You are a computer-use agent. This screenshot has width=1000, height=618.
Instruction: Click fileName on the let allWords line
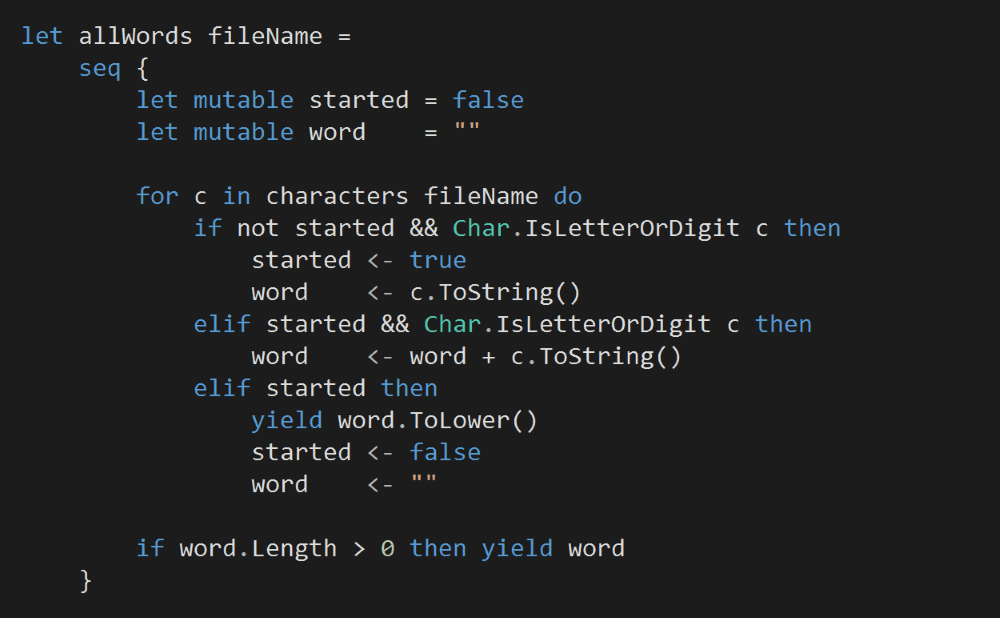[x=265, y=36]
